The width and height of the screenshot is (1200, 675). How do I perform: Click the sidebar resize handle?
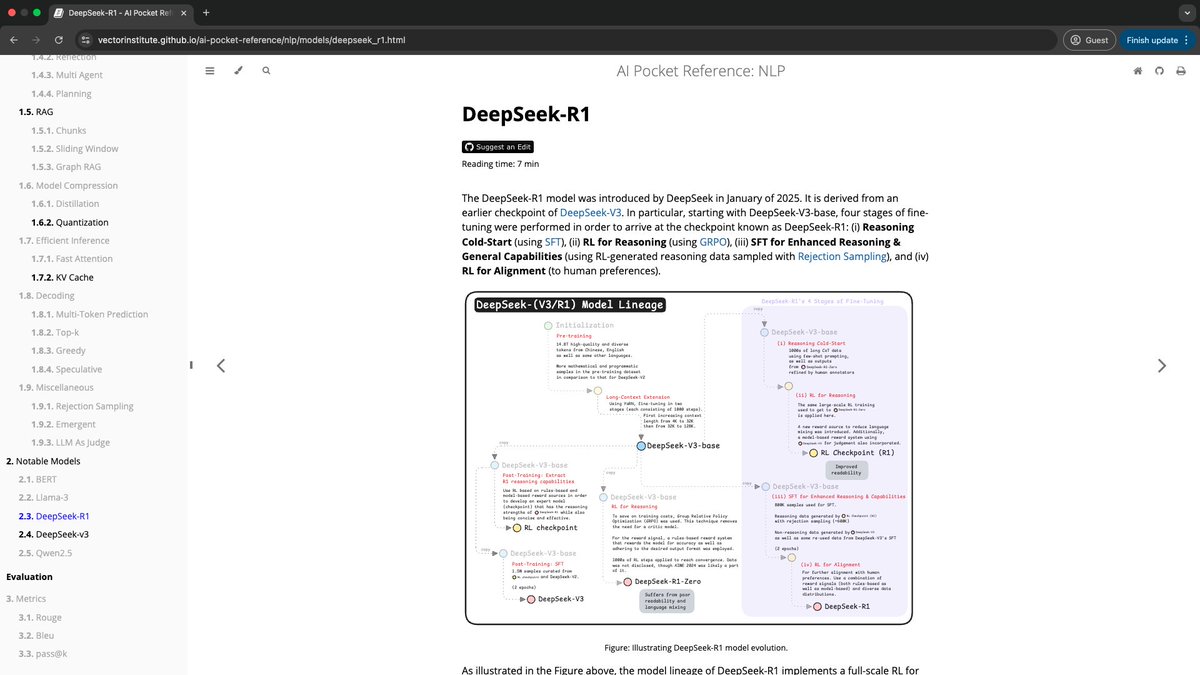[190, 365]
